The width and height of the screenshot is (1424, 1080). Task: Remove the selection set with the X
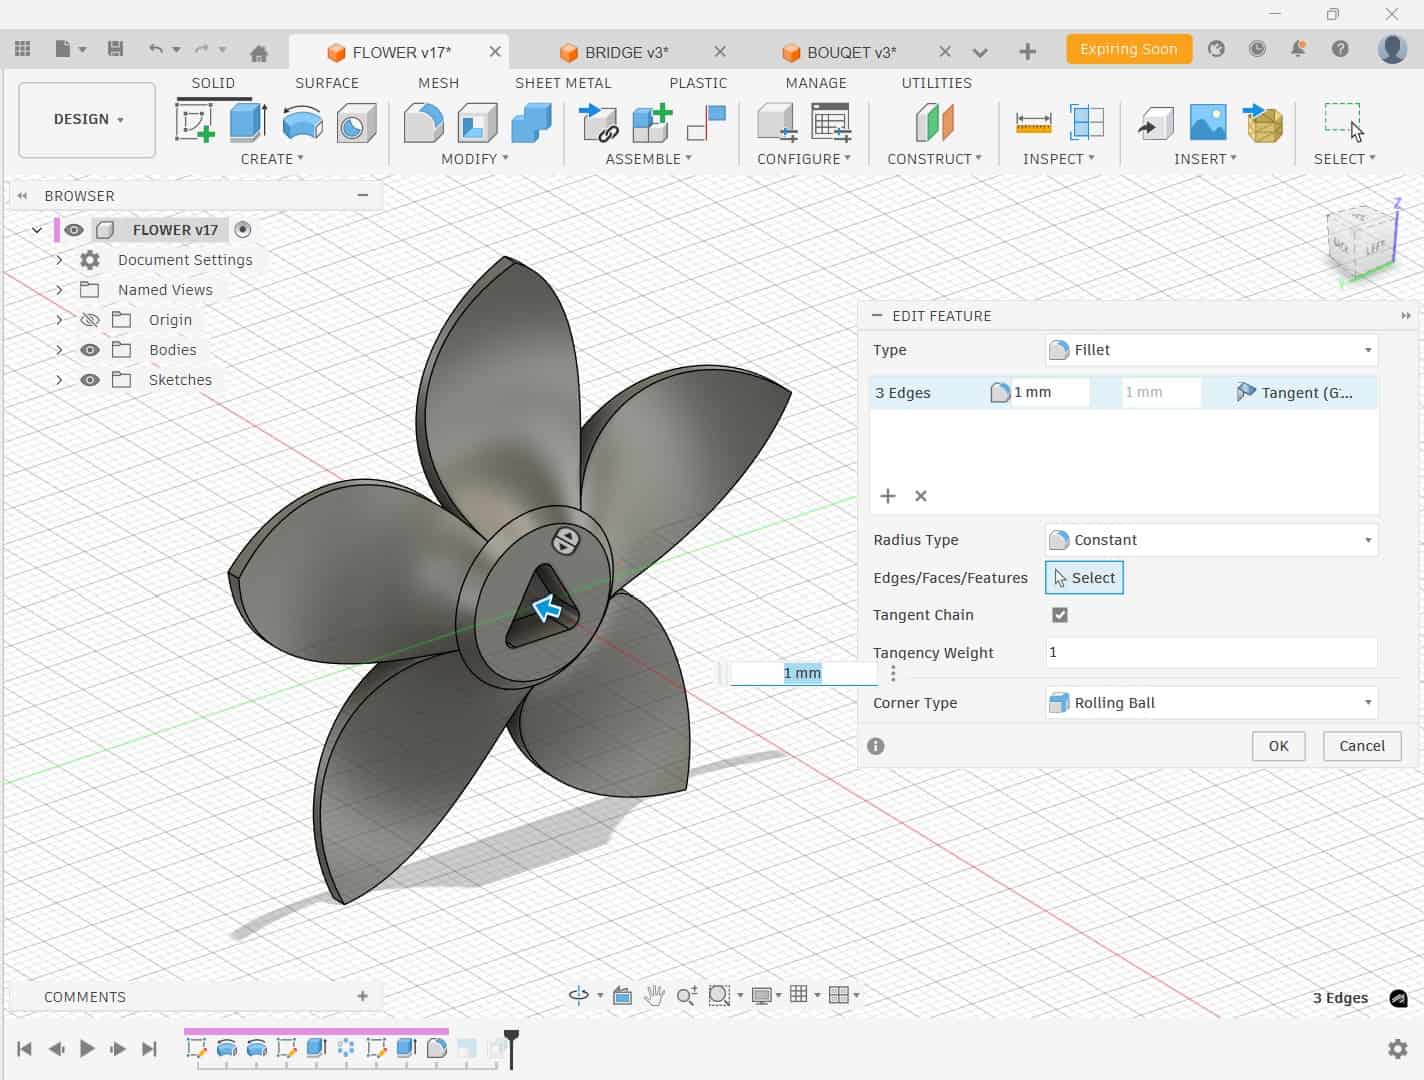click(921, 496)
